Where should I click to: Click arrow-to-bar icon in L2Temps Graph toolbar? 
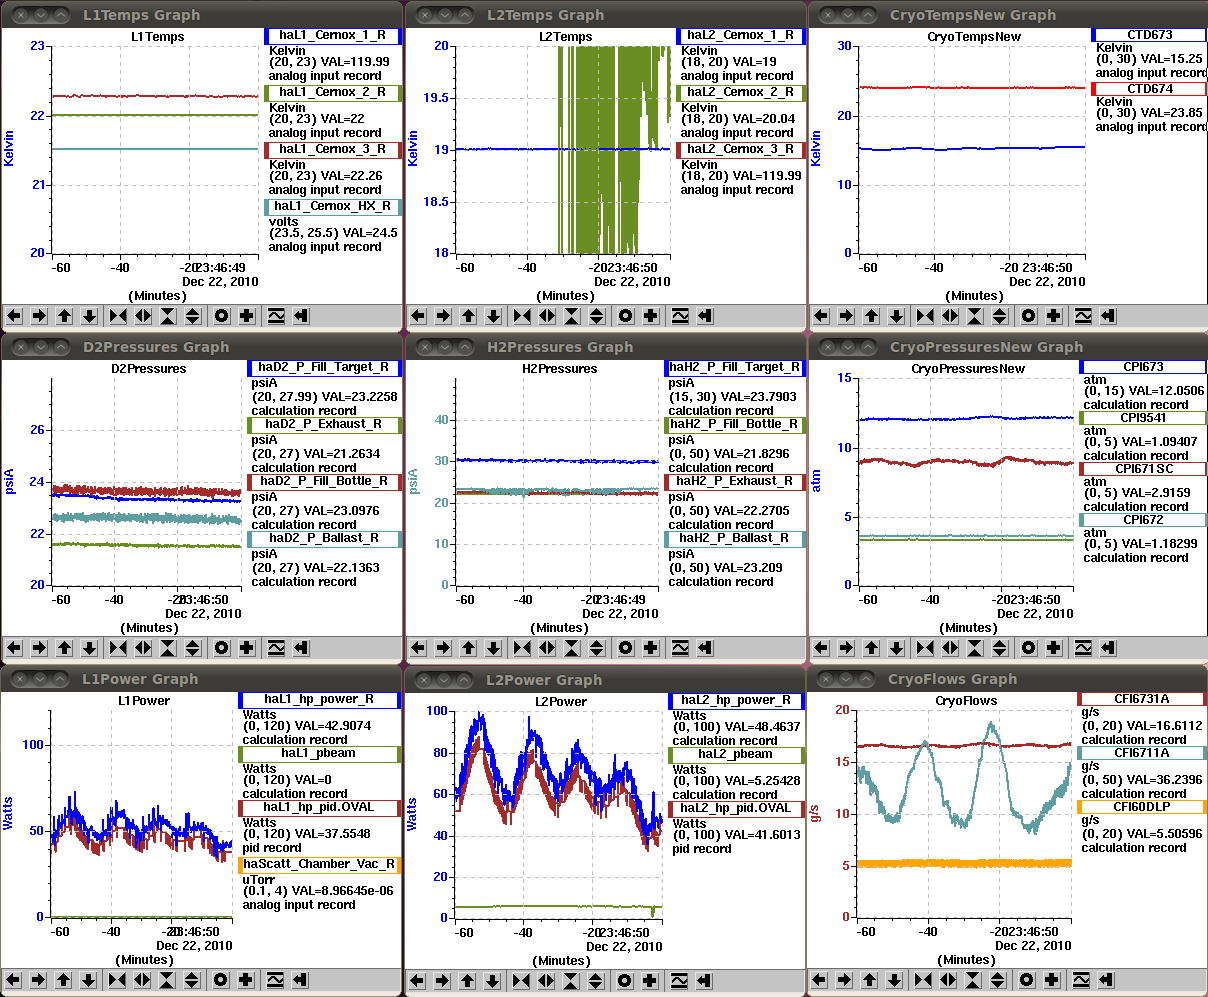705,316
